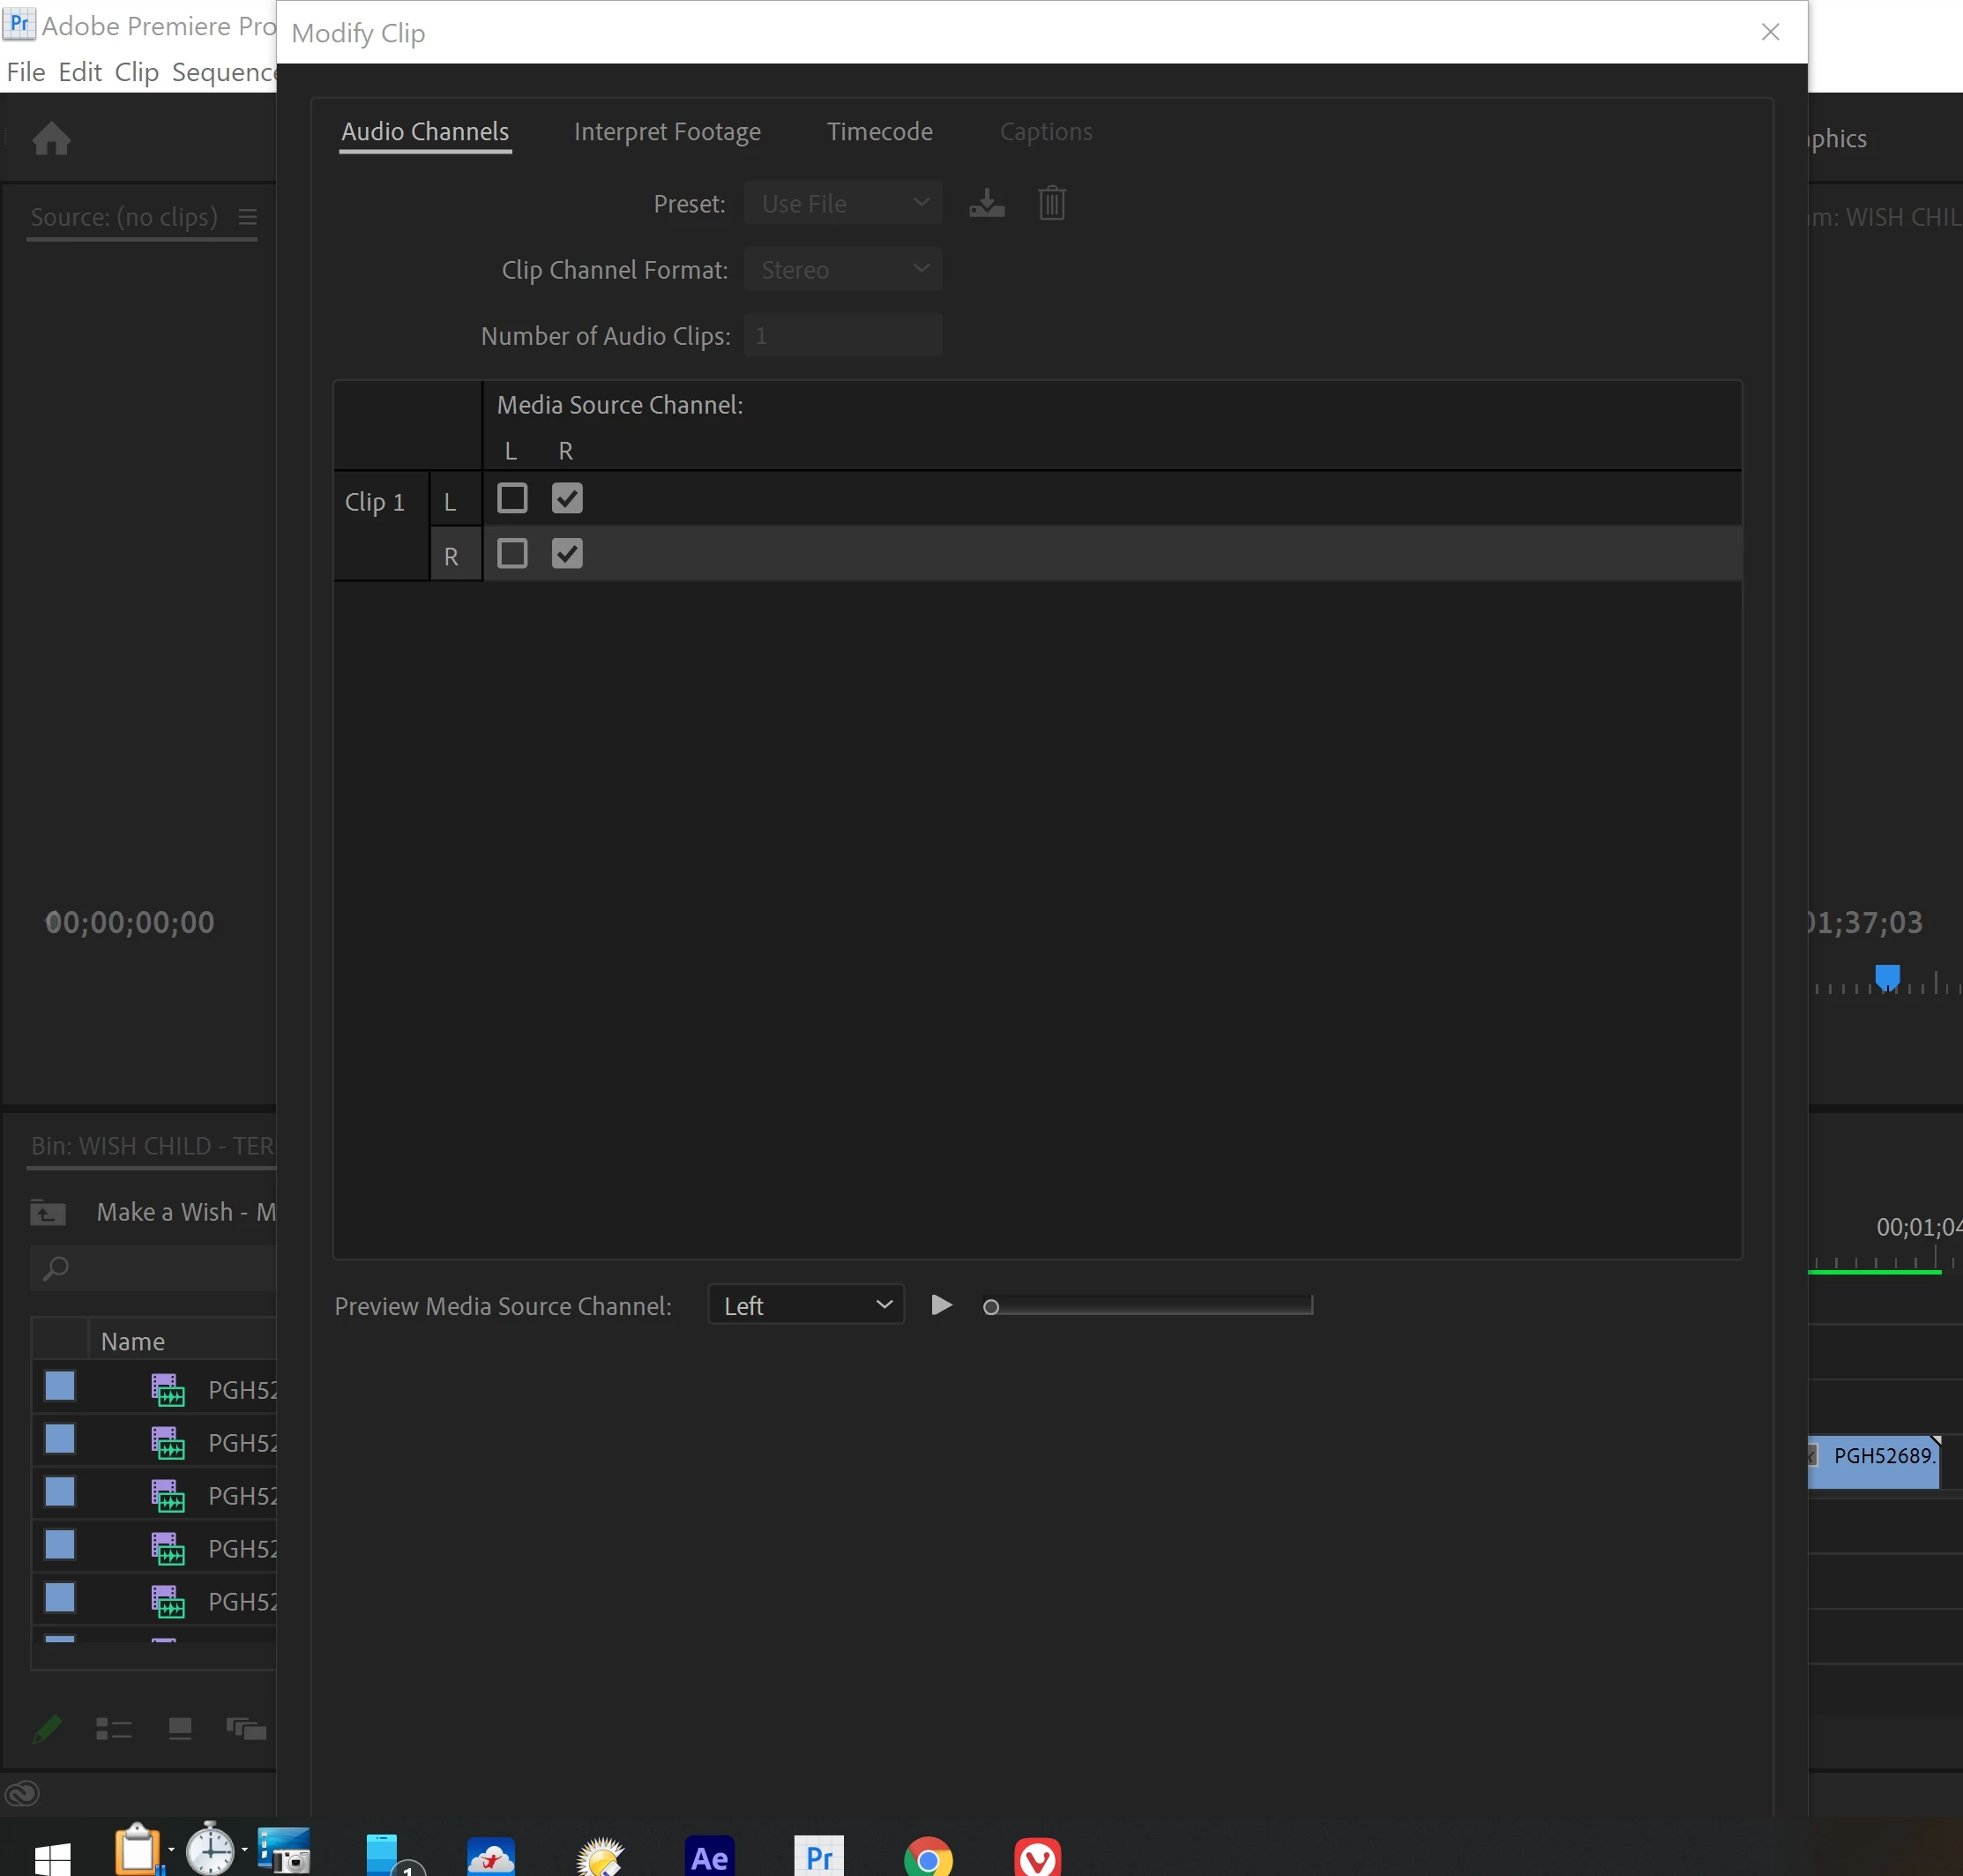Click the delete preset trash icon

pos(1051,203)
